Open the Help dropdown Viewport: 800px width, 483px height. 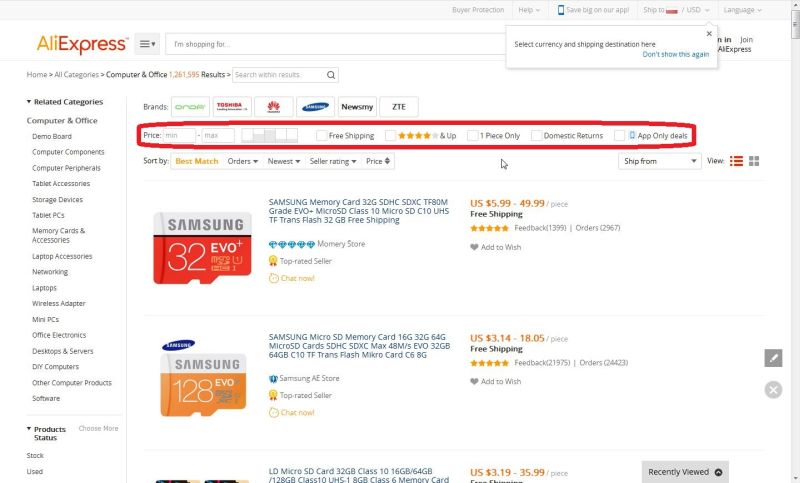click(x=529, y=10)
